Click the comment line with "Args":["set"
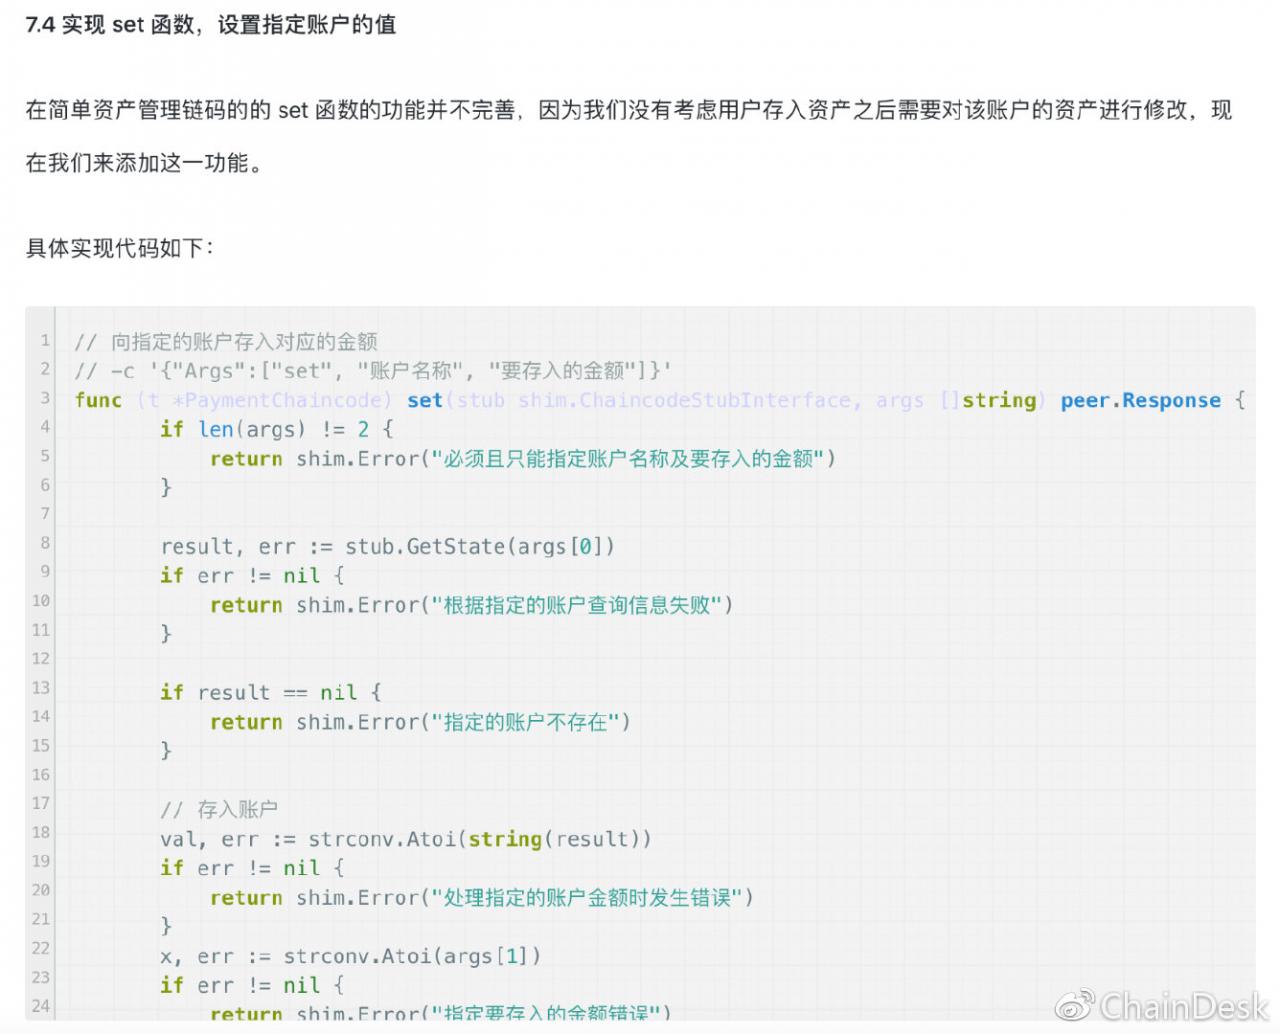 pos(373,371)
